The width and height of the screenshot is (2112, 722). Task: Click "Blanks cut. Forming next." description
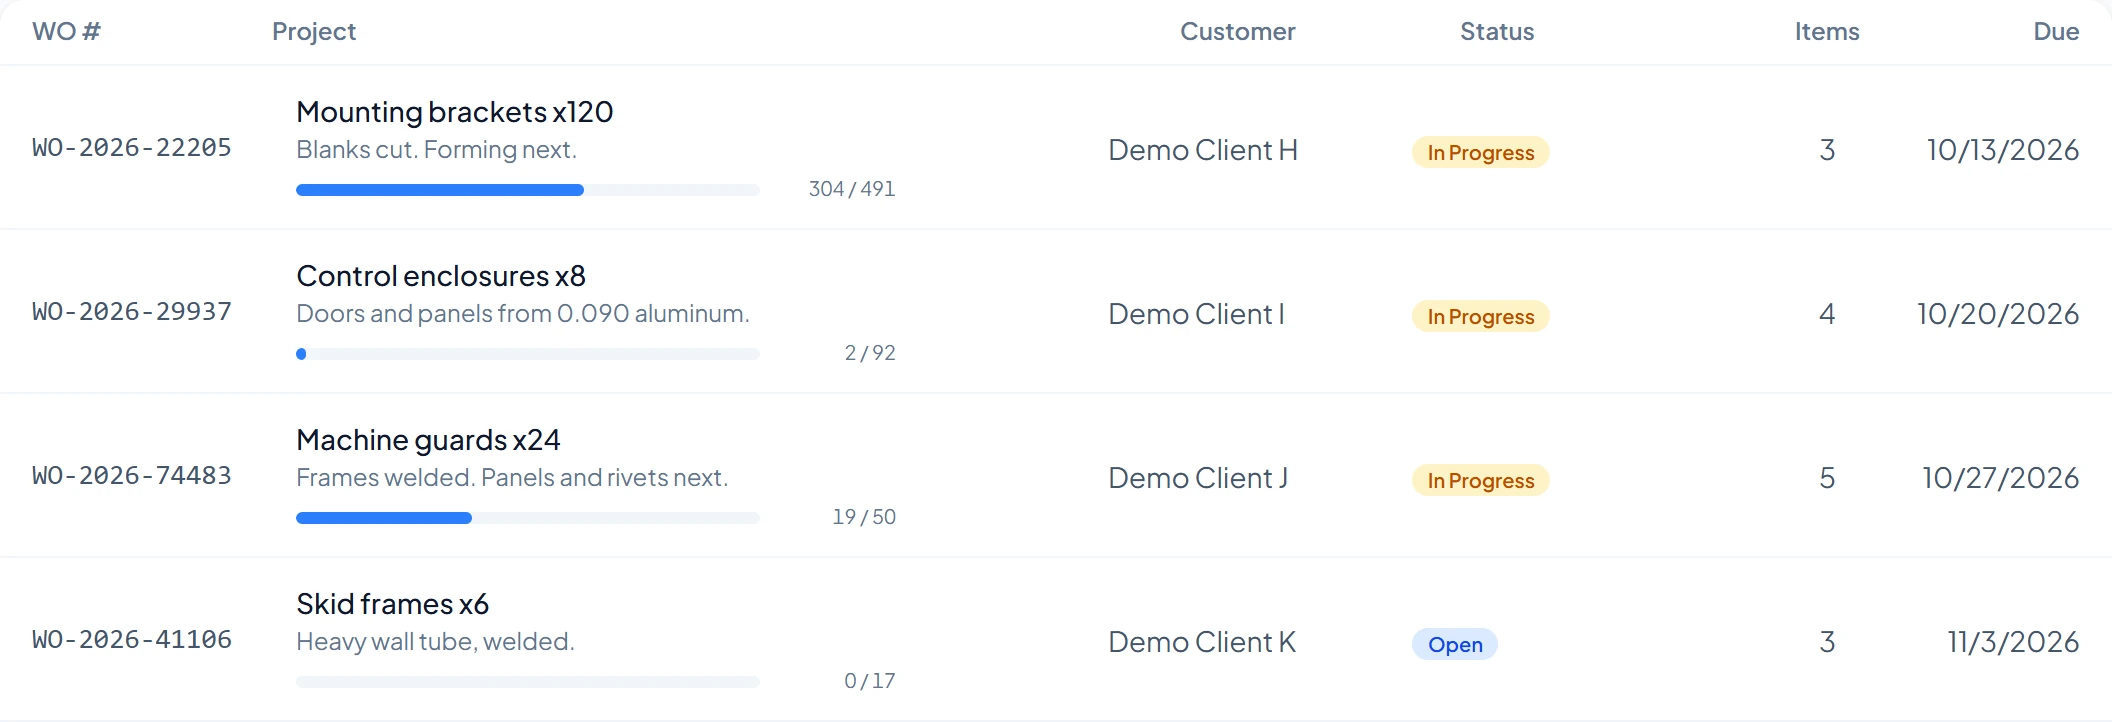coord(437,150)
